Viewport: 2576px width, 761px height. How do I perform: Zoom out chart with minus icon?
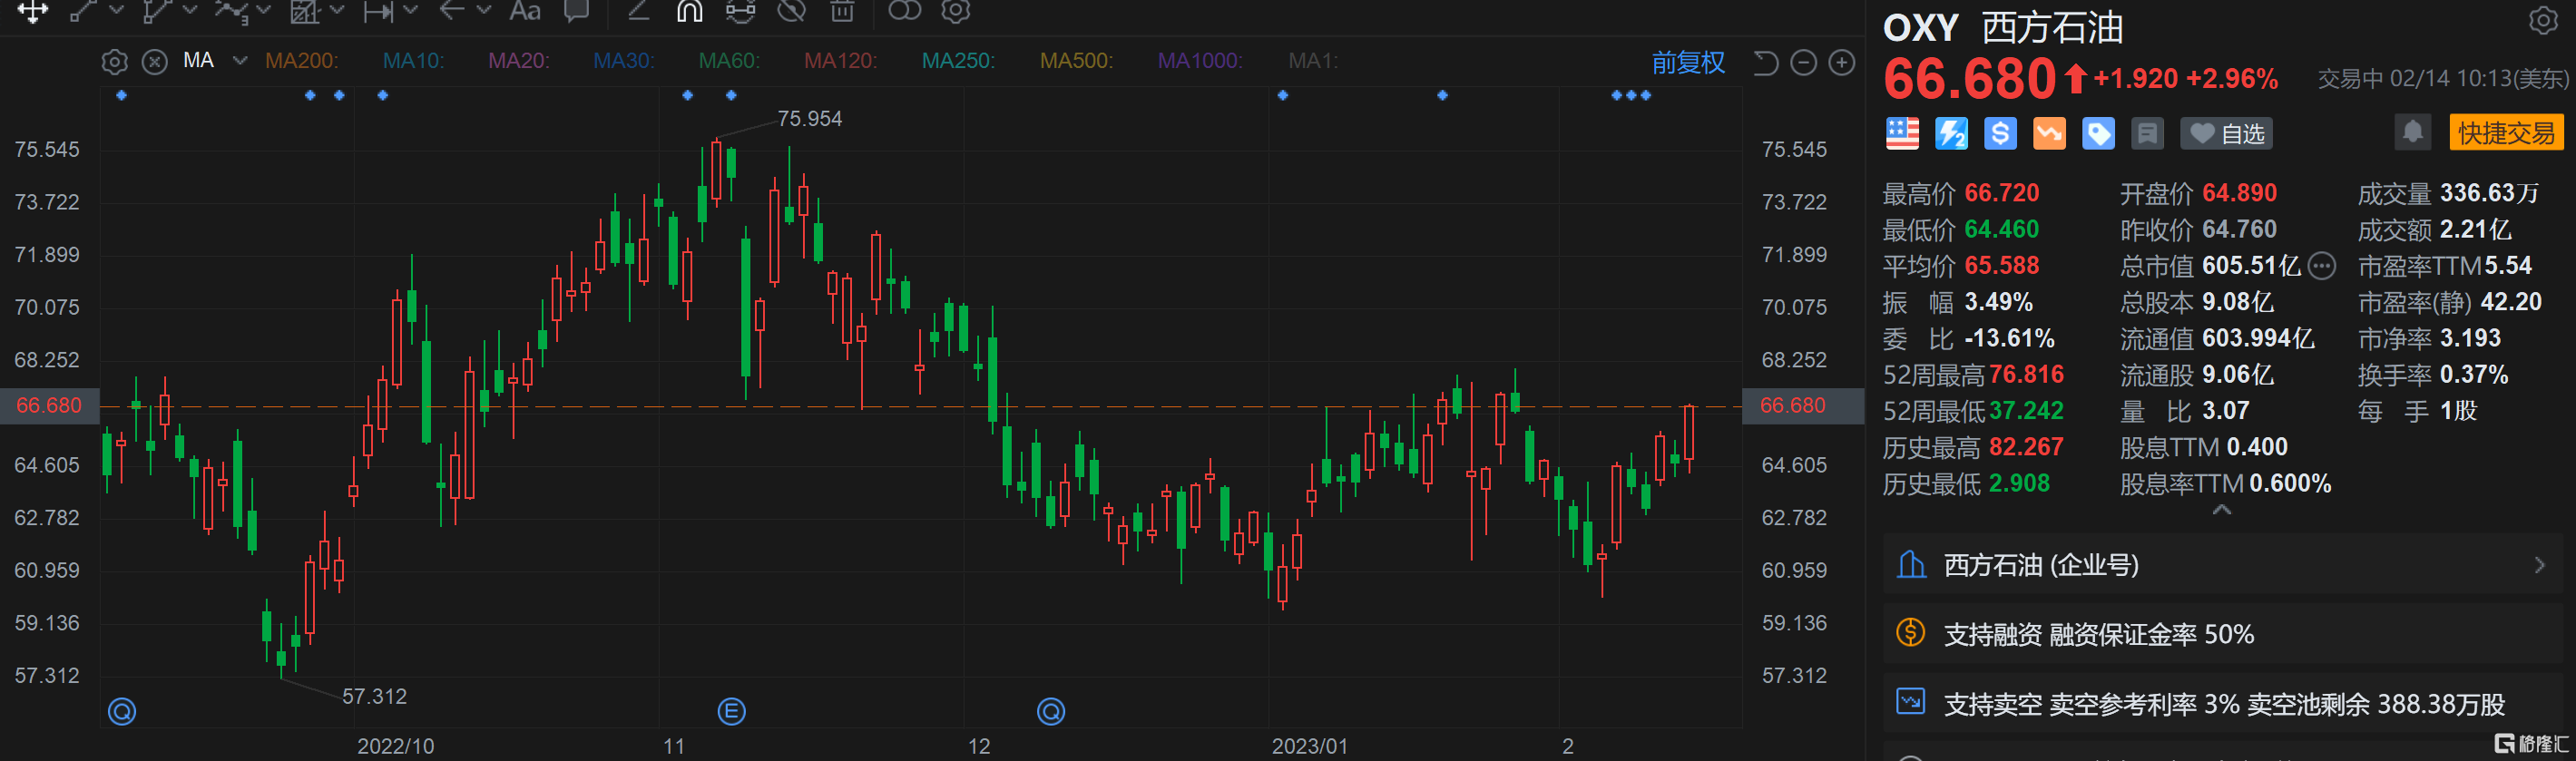coord(1803,62)
